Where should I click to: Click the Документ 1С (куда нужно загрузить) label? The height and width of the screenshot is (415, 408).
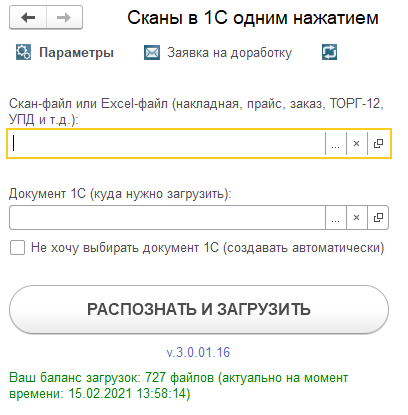pyautogui.click(x=120, y=193)
